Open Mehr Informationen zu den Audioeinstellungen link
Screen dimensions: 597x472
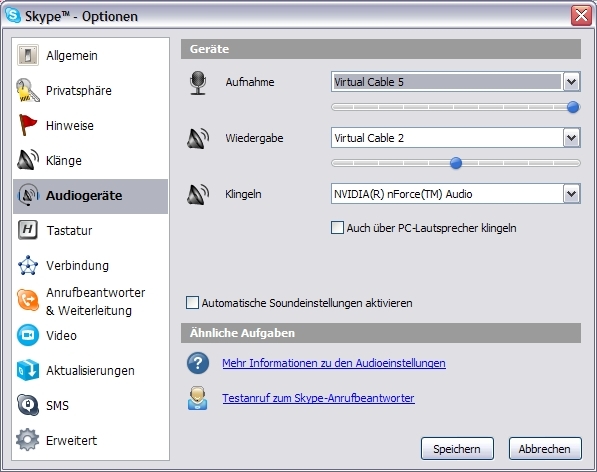click(x=334, y=363)
